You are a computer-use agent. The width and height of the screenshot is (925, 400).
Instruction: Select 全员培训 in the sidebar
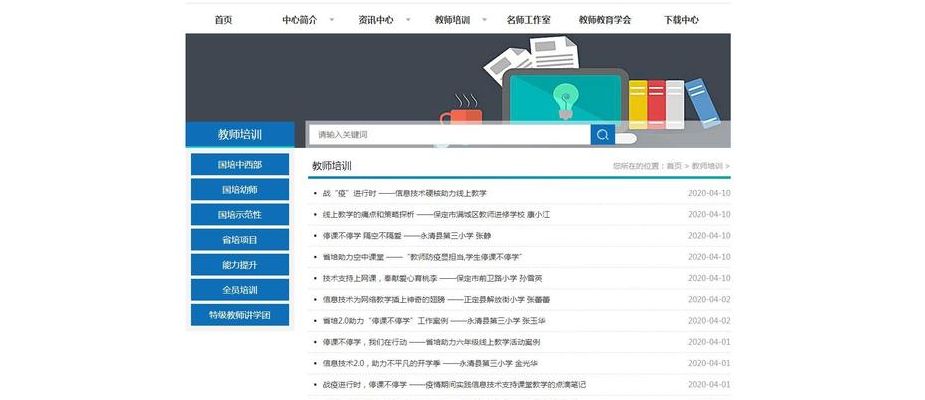(240, 290)
